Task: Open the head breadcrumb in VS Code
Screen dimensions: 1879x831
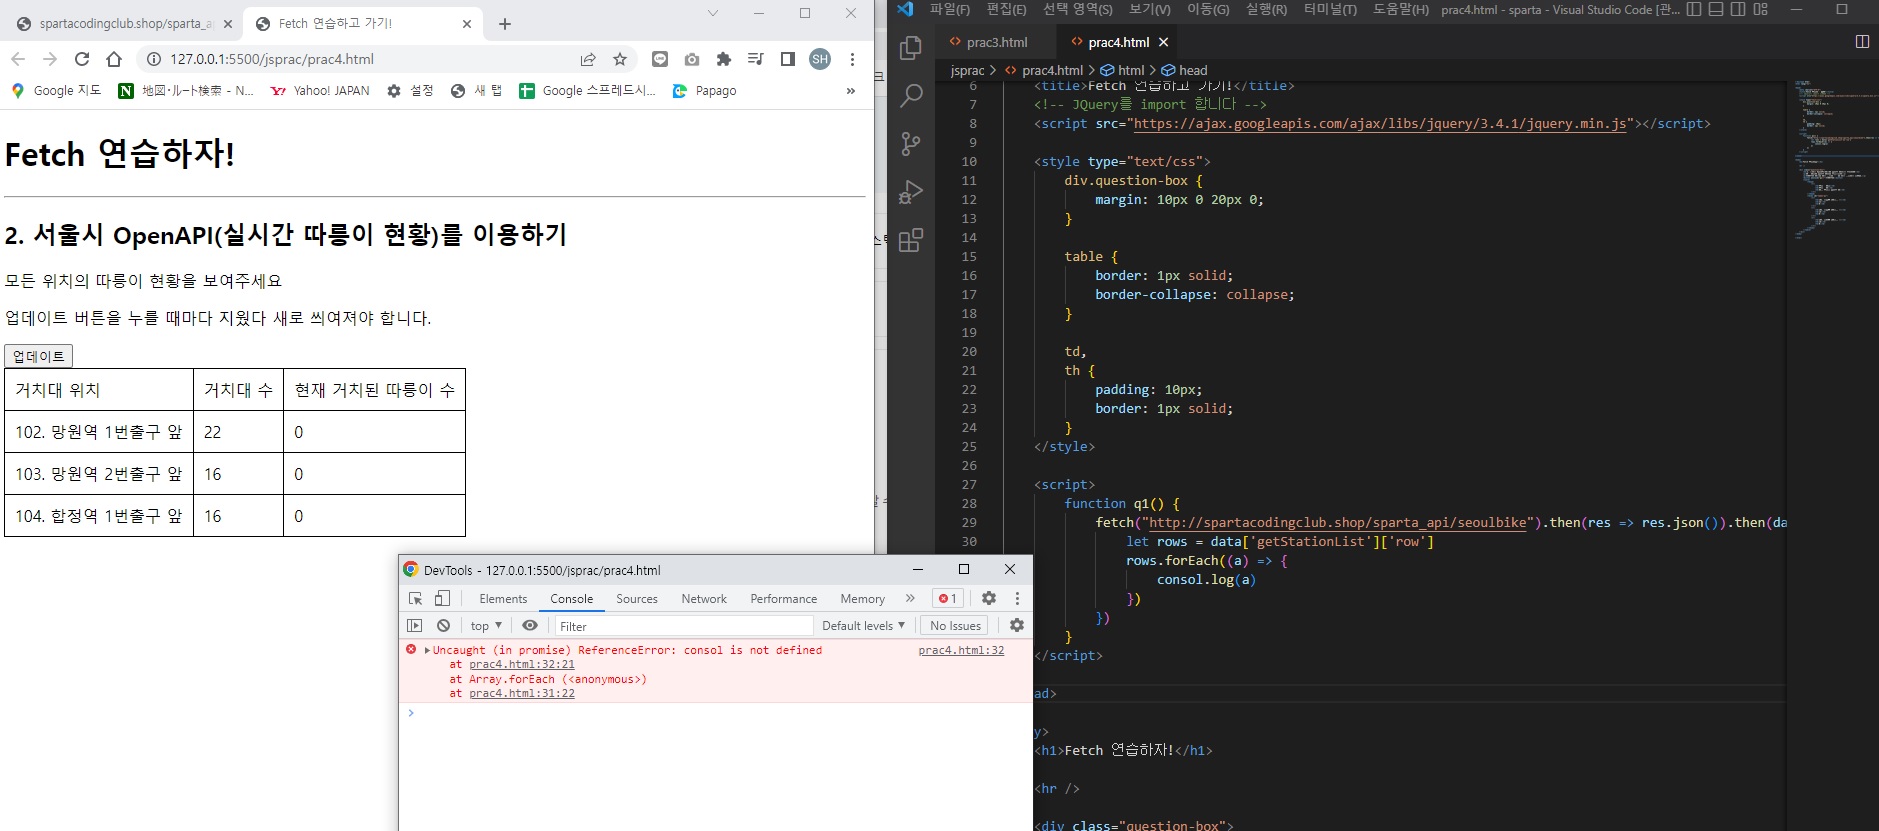Action: pos(1184,70)
